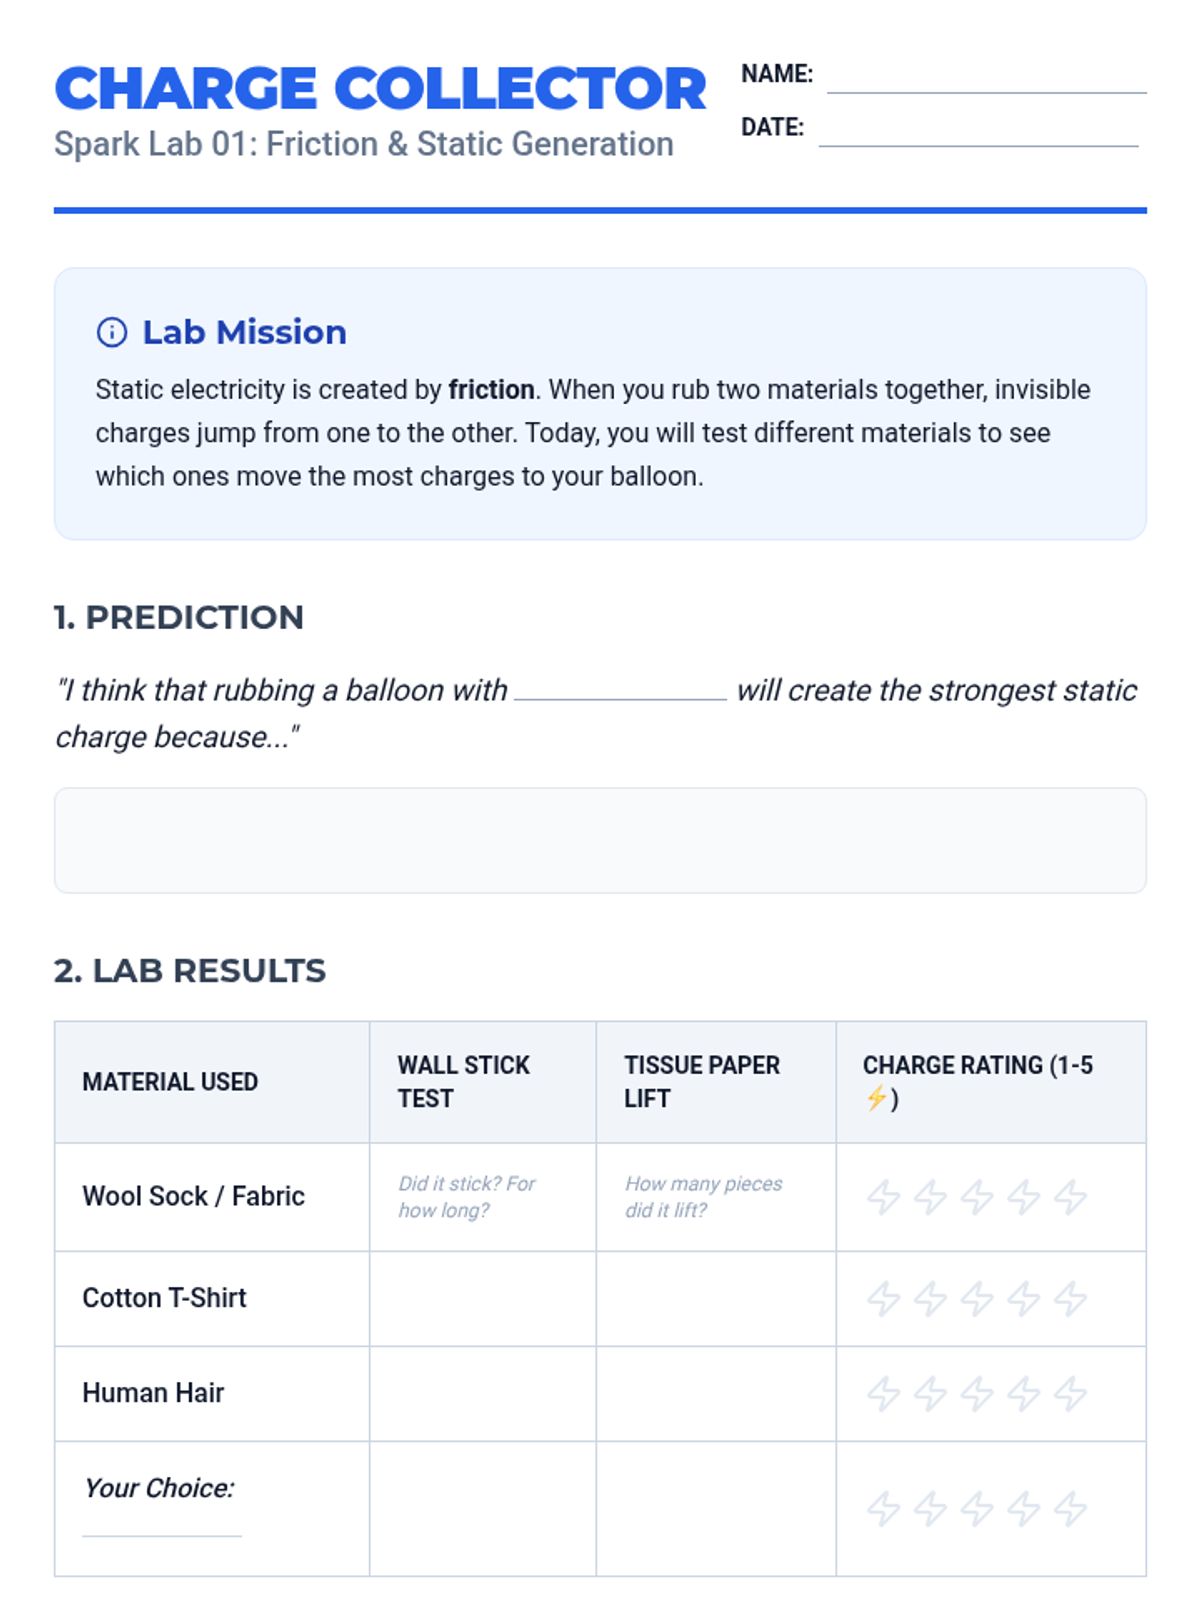This screenshot has width=1200, height=1600.
Task: Click the Material Used column header
Action: [x=170, y=1082]
